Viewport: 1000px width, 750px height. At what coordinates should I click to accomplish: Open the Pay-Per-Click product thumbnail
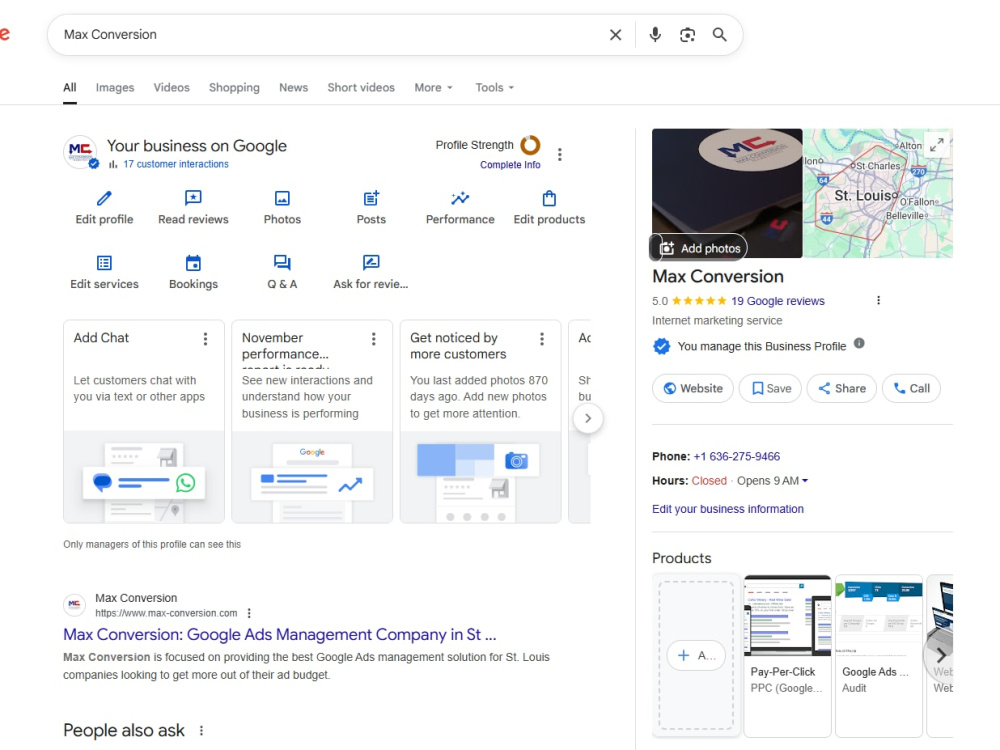click(x=788, y=615)
